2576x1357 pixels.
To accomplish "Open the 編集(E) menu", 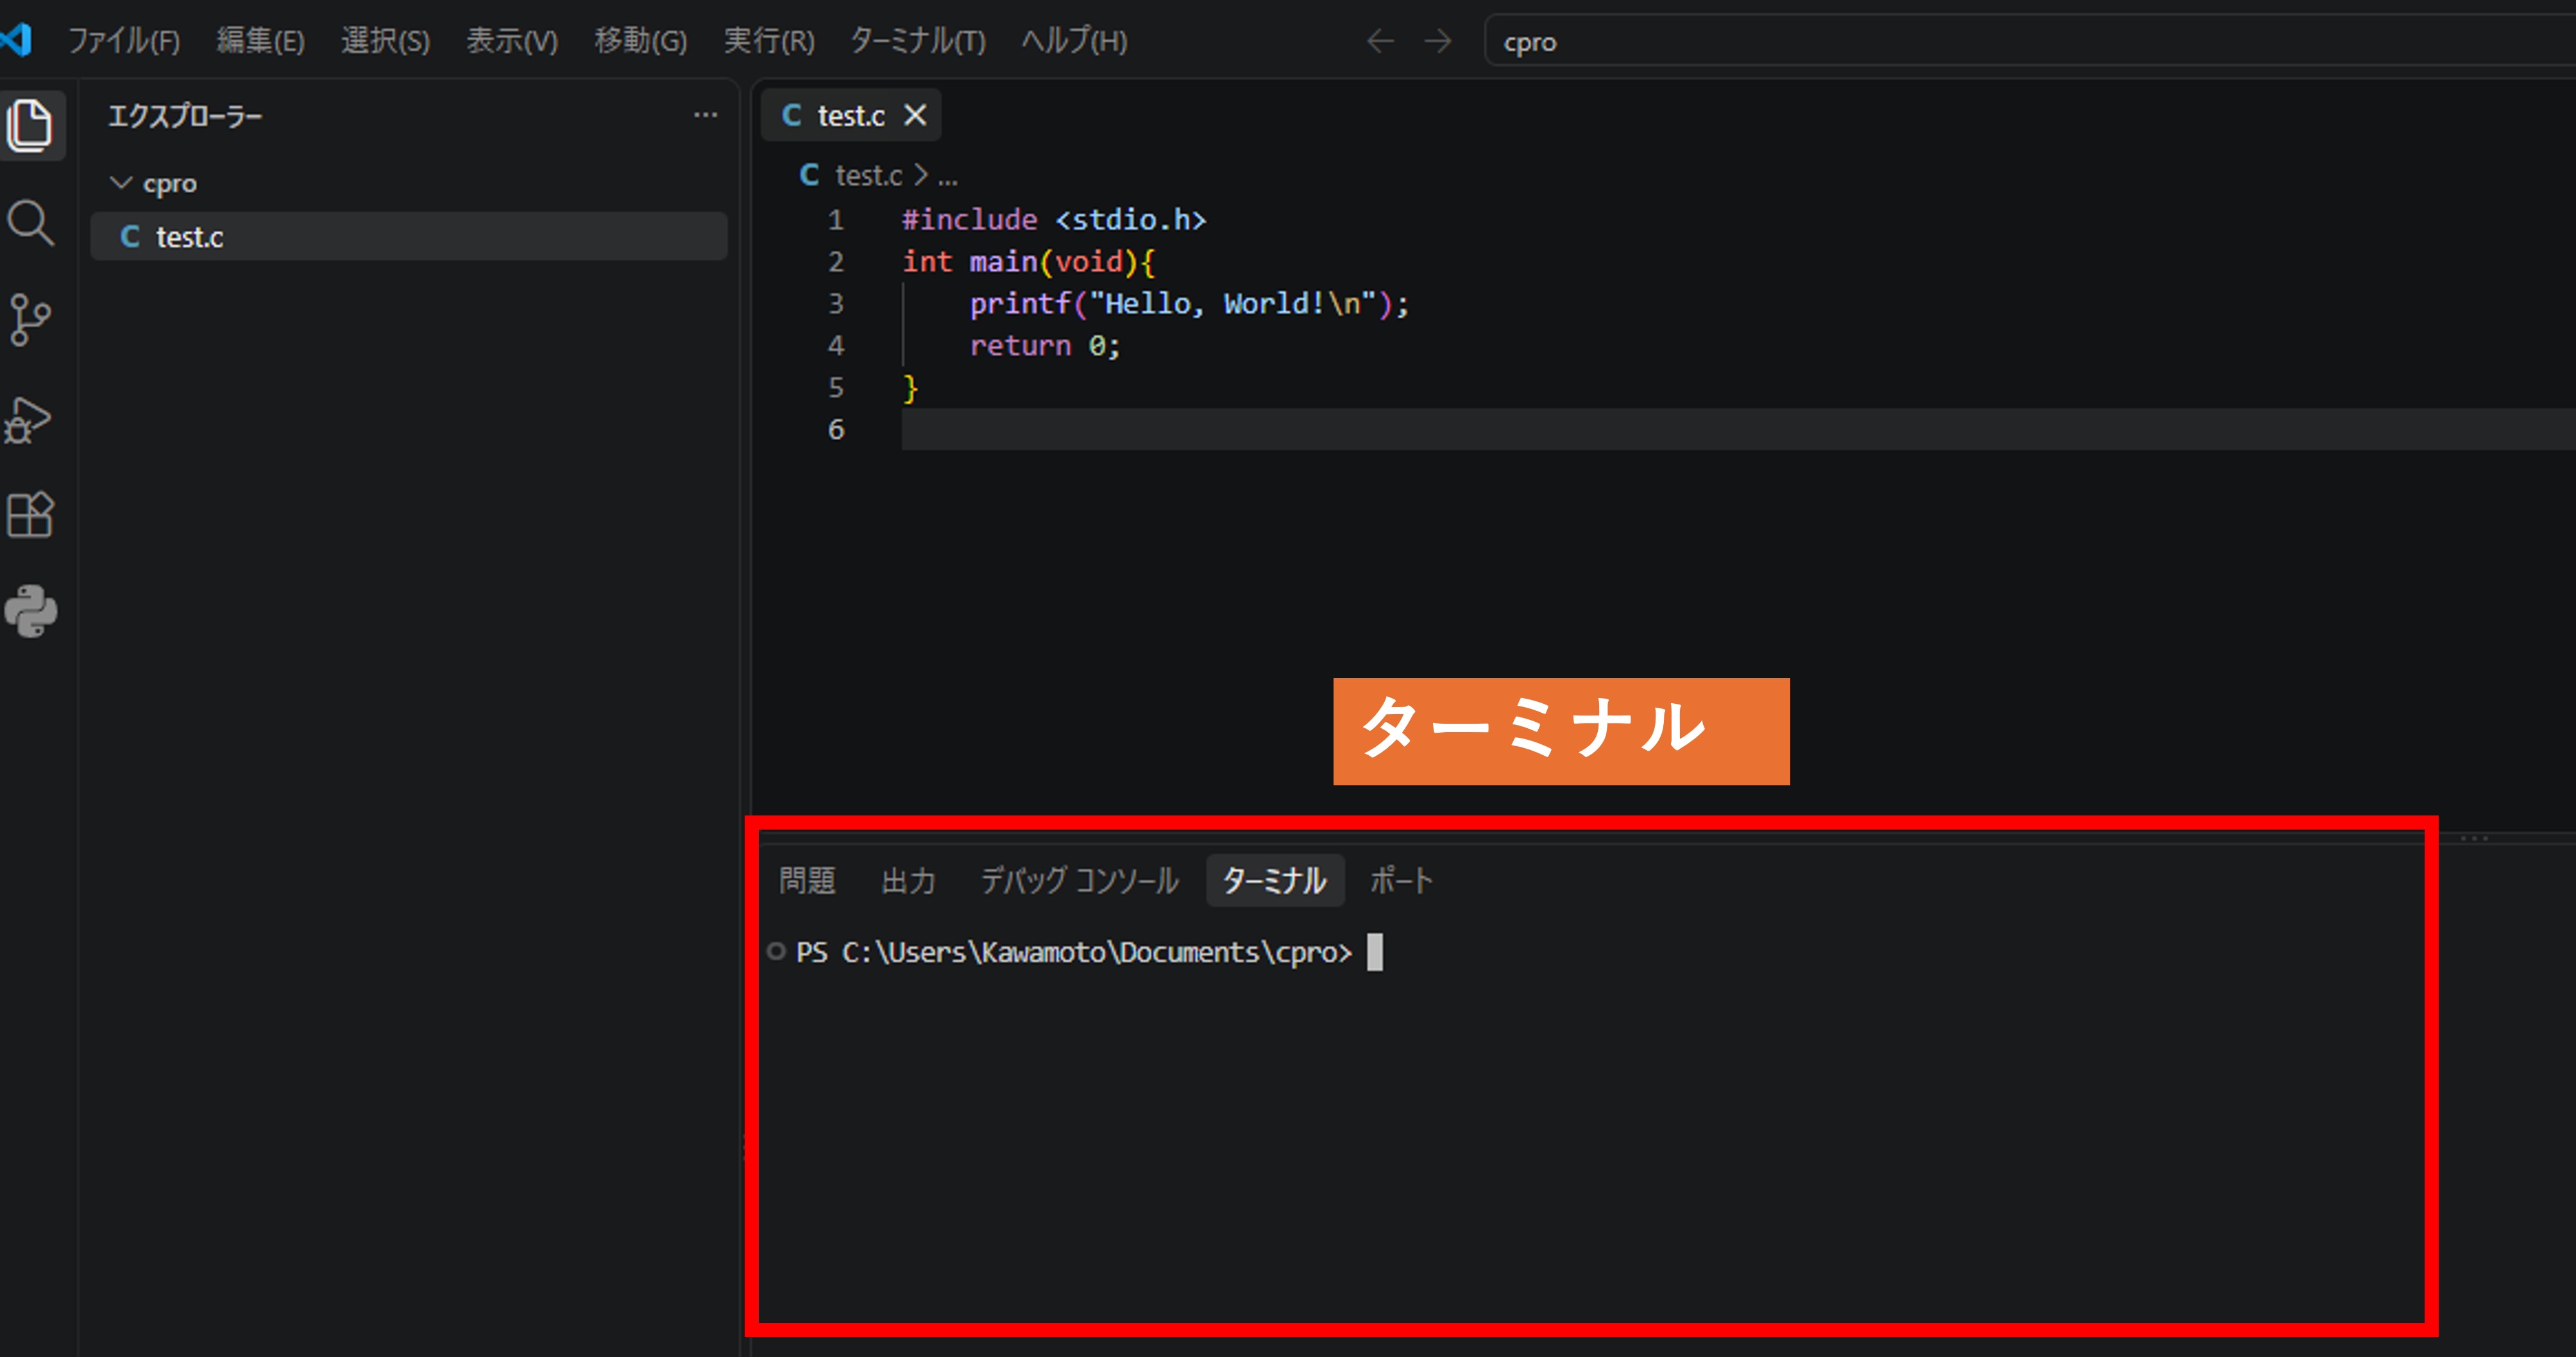I will (261, 41).
